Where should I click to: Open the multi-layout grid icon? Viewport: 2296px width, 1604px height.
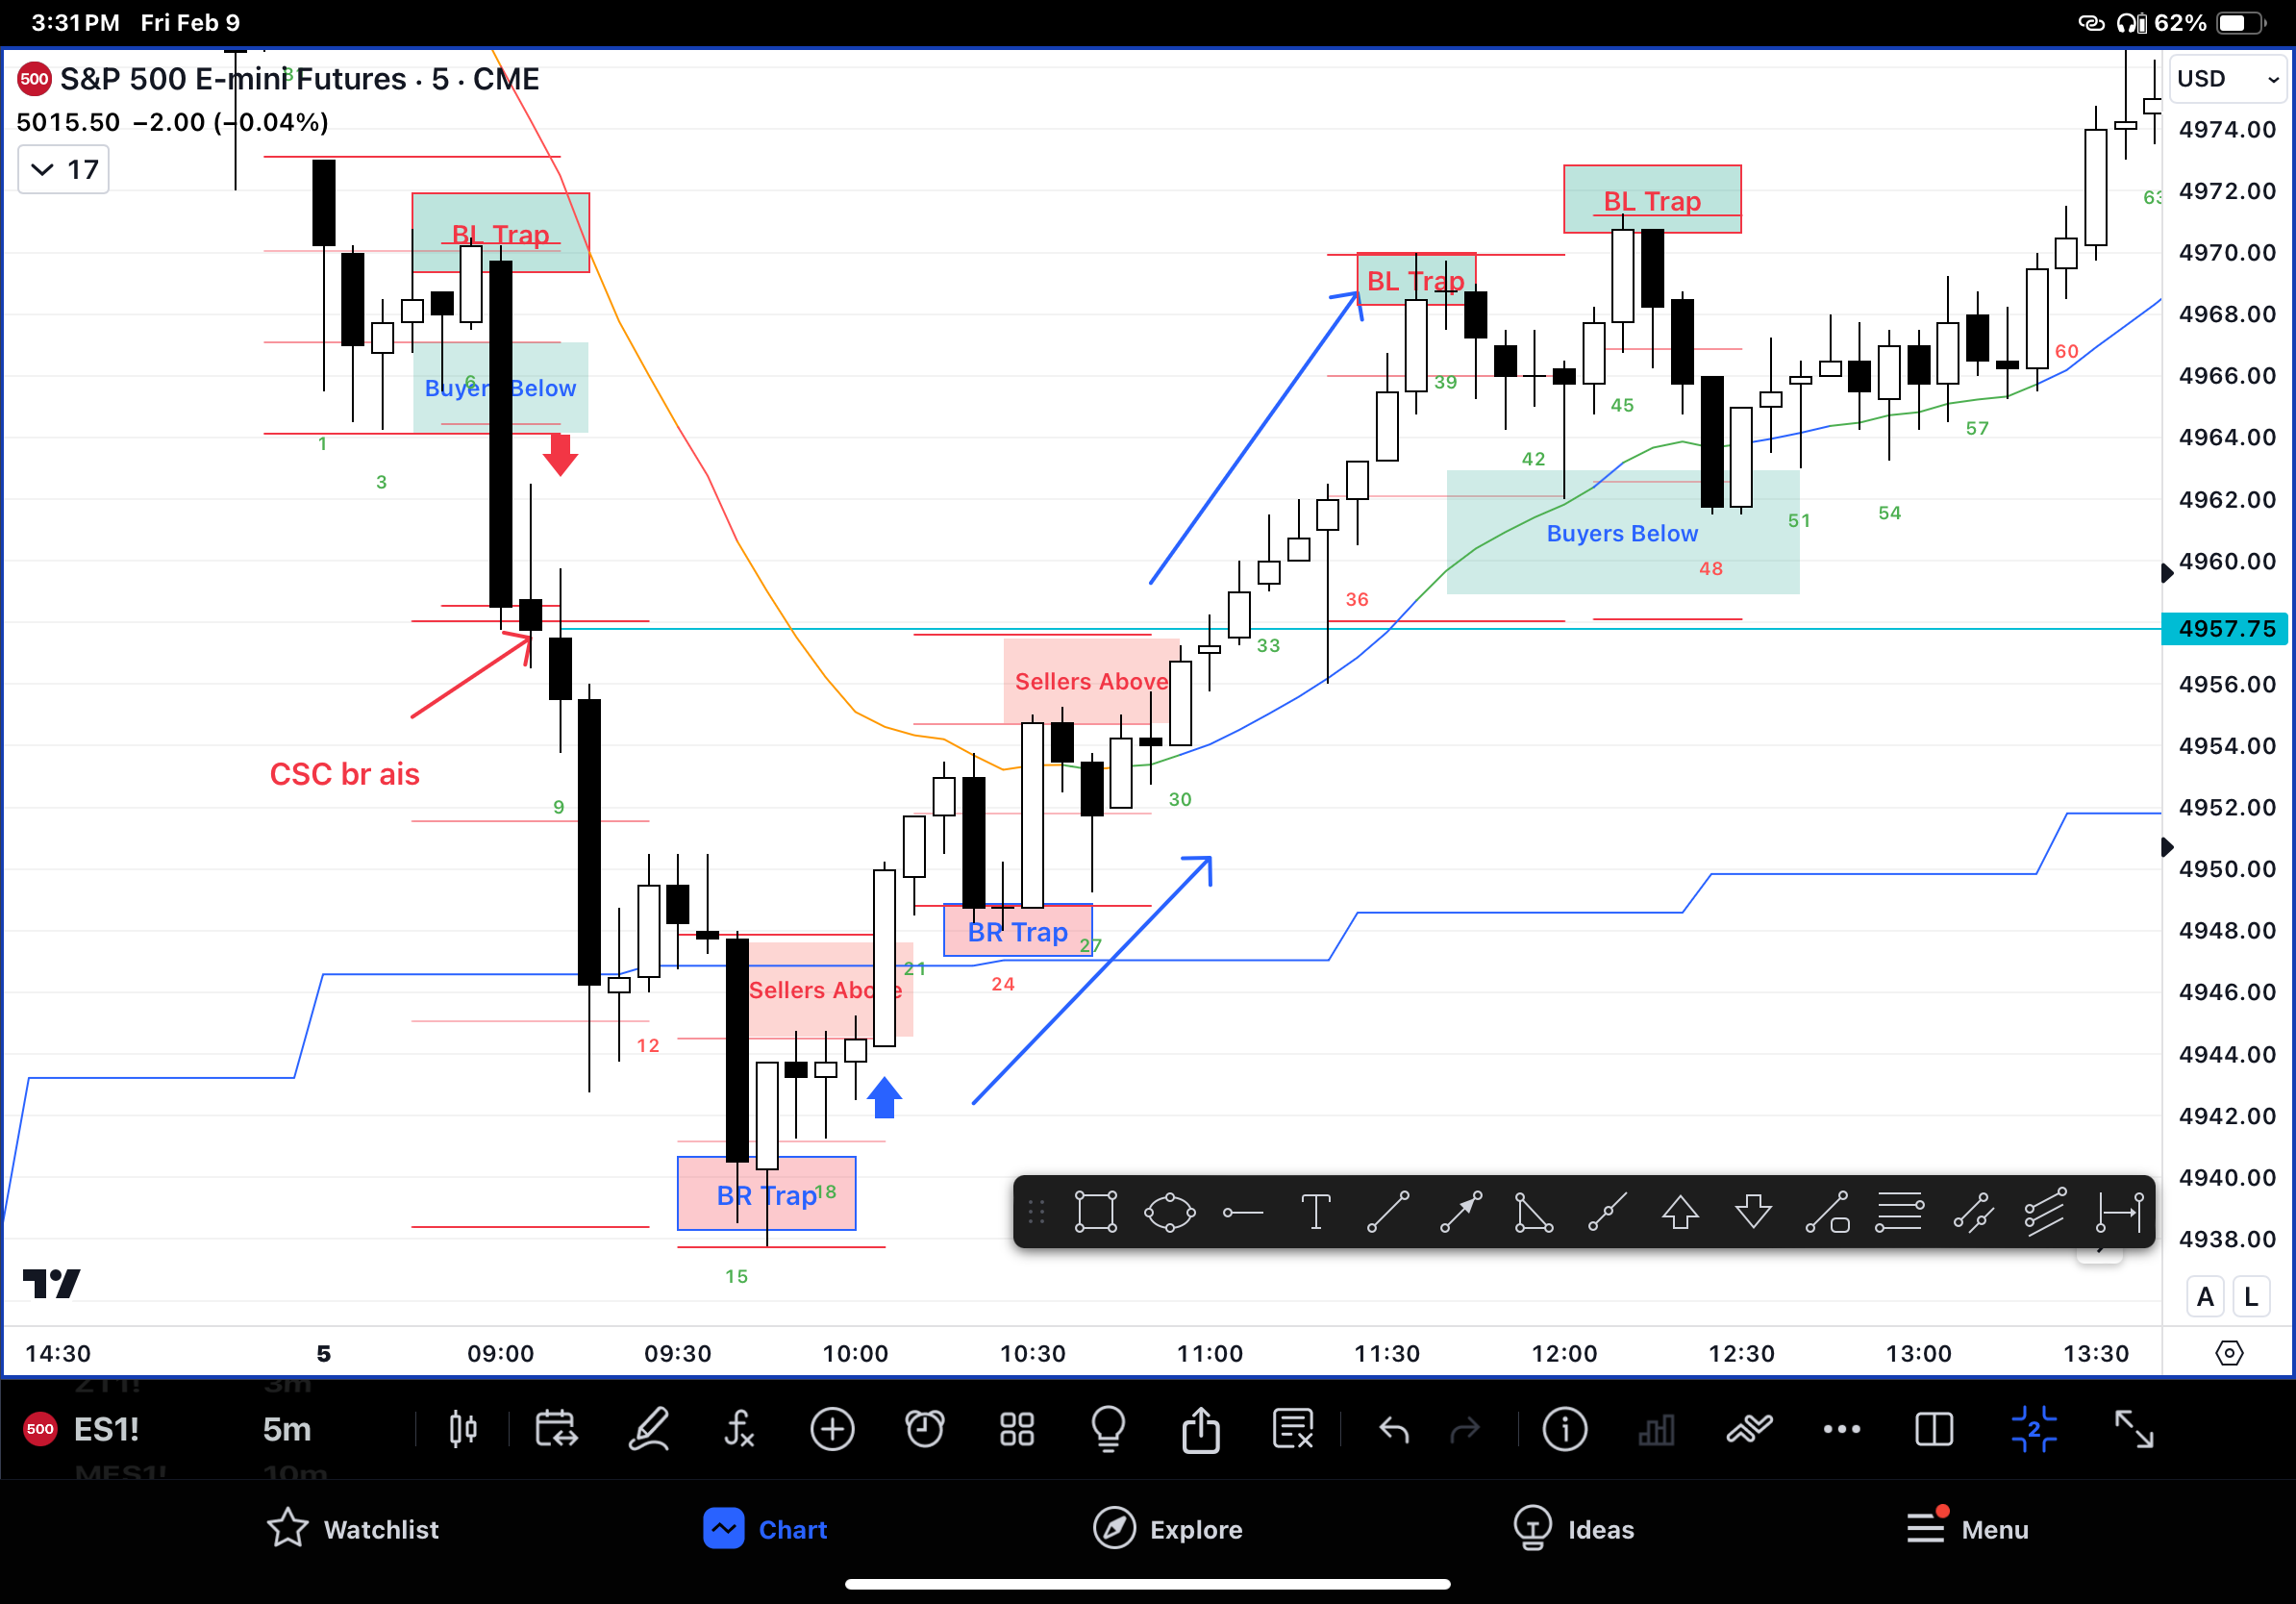(1016, 1430)
